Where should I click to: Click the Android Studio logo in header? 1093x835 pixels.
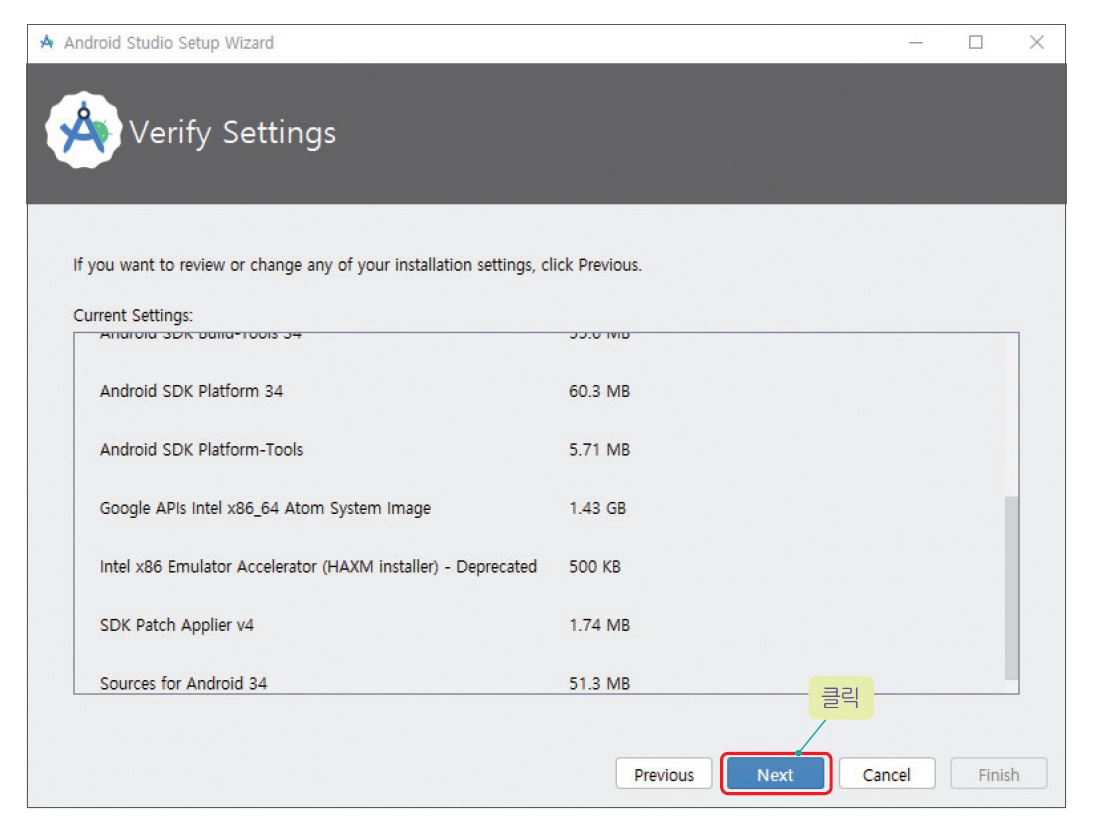[x=84, y=130]
